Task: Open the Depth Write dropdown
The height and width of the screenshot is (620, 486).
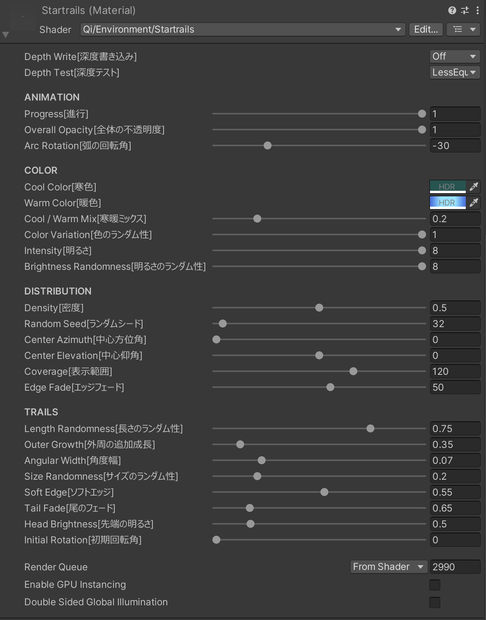Action: tap(455, 57)
